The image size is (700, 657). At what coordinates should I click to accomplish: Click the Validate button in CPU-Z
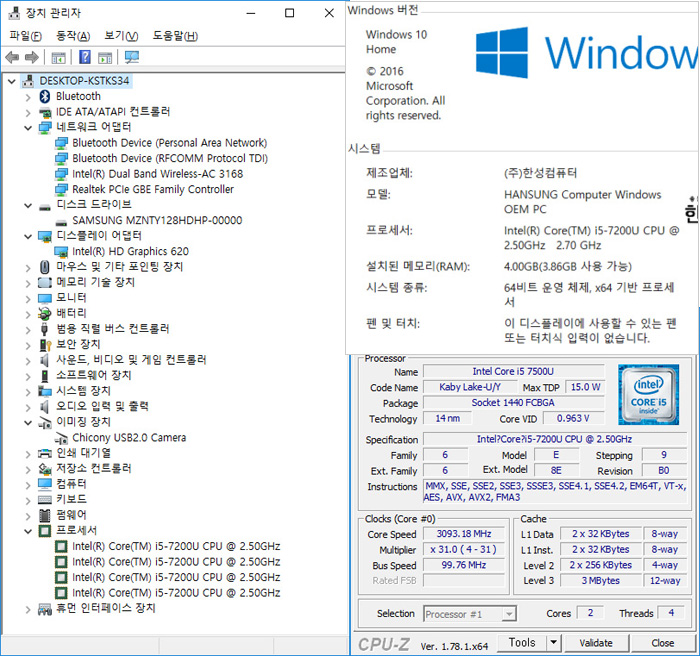[596, 643]
